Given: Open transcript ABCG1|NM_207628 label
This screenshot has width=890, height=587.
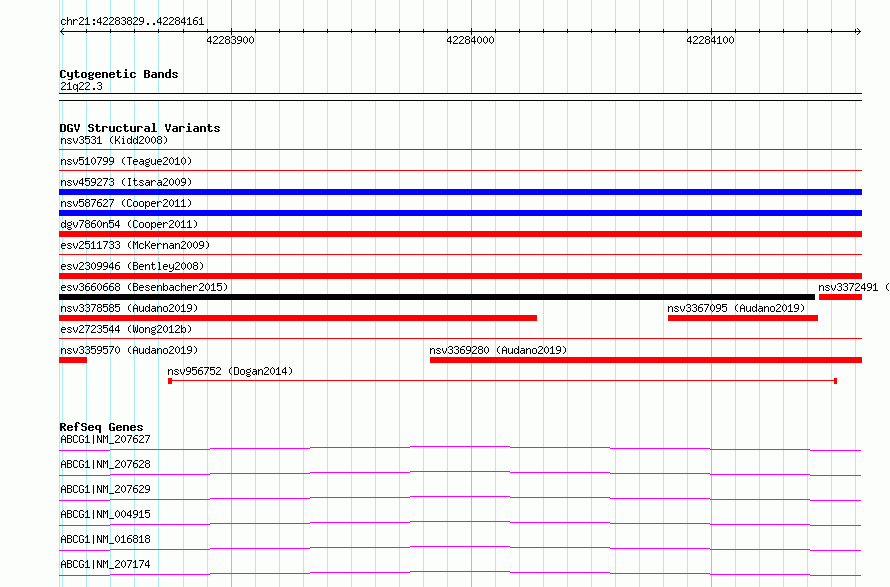Looking at the screenshot, I should click(106, 464).
